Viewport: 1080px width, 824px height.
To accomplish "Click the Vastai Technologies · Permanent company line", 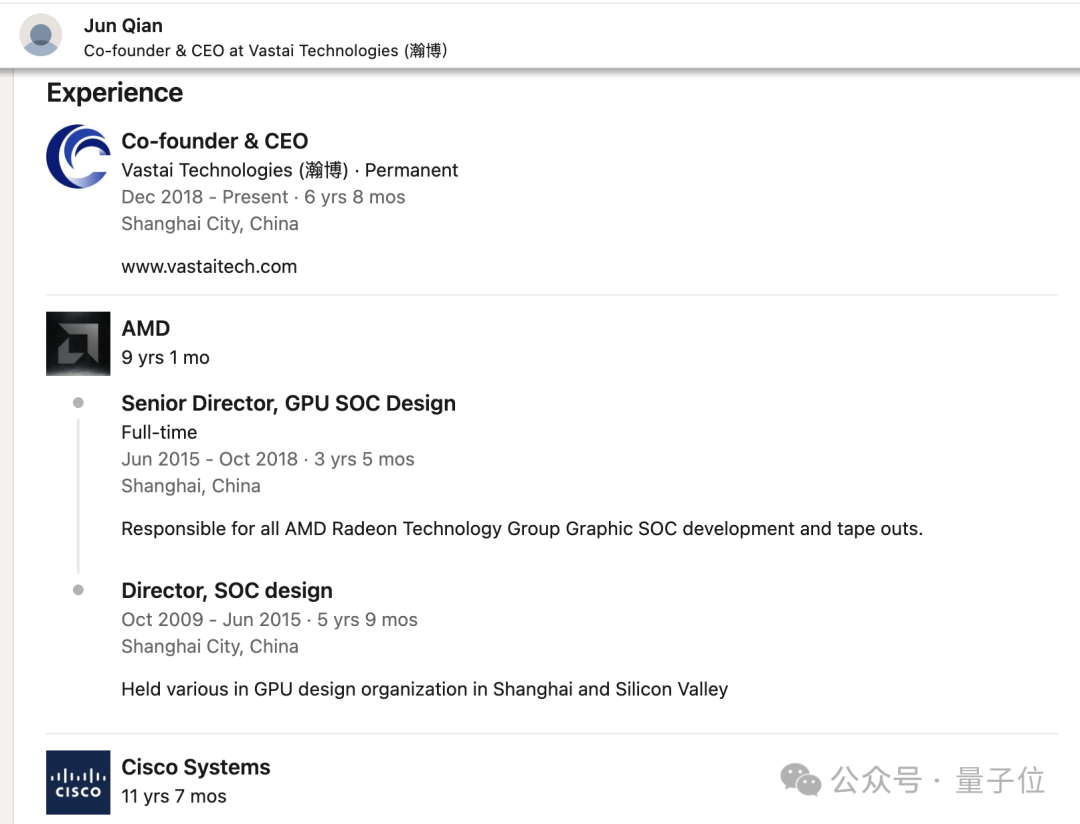I will click(x=290, y=170).
